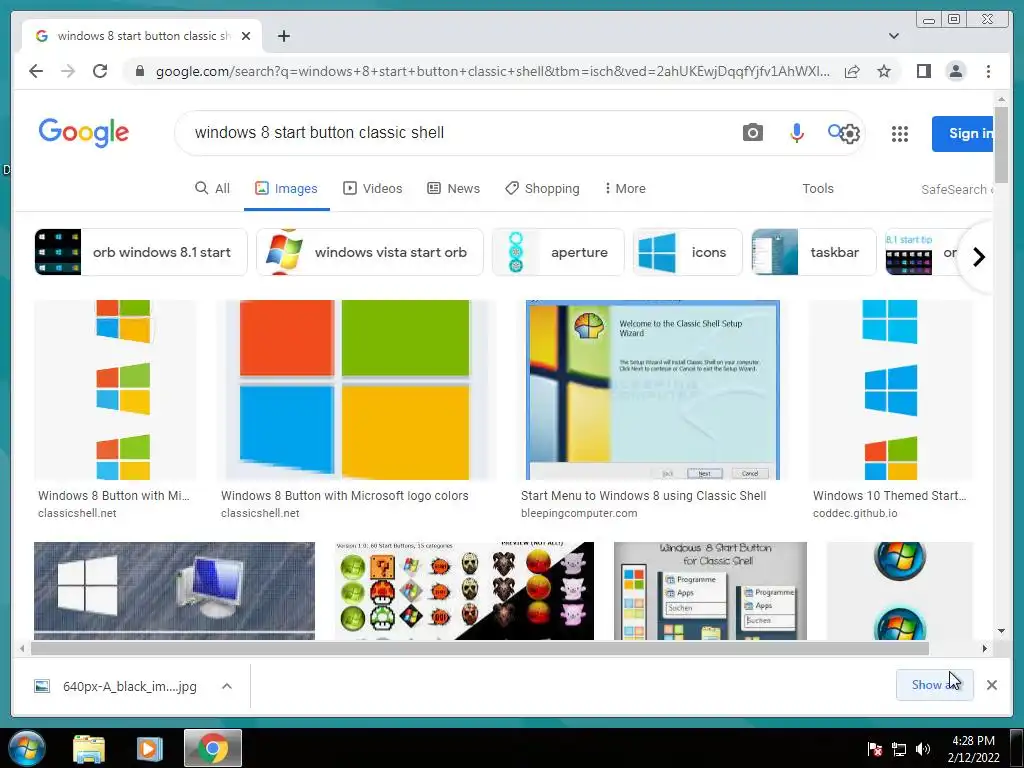The image size is (1024, 768).
Task: Click the browser forward arrow
Action: pos(68,71)
